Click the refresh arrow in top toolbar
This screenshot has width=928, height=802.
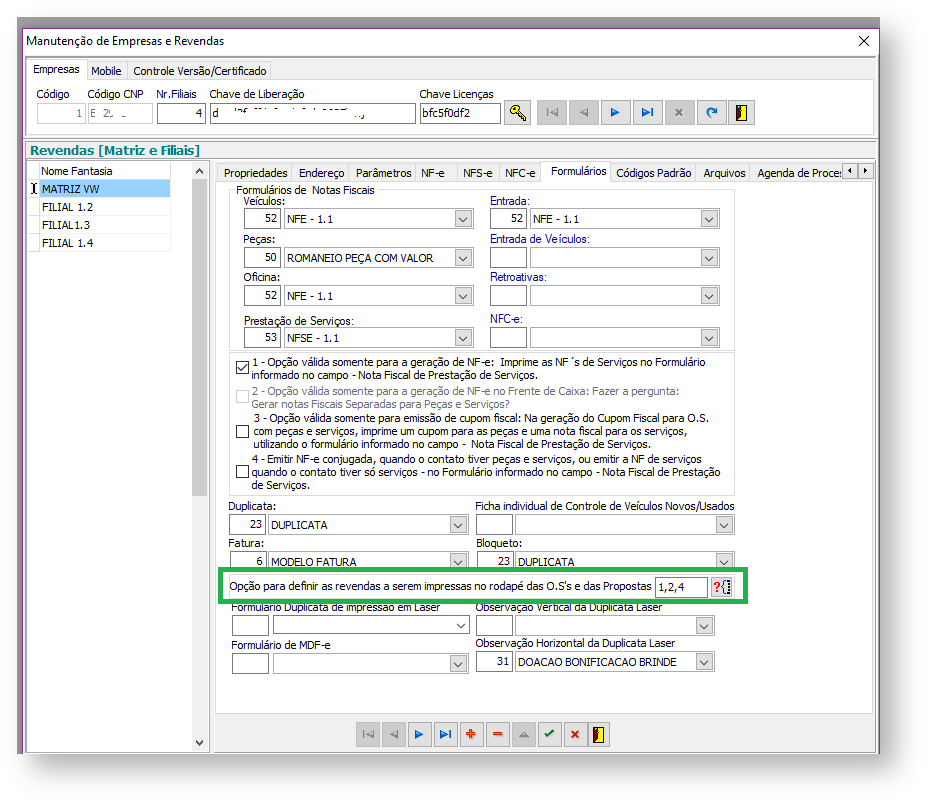pos(710,113)
